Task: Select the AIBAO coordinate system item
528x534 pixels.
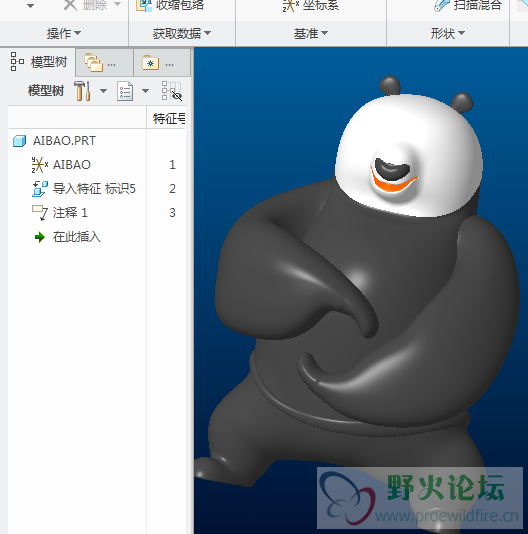Action: pyautogui.click(x=72, y=165)
